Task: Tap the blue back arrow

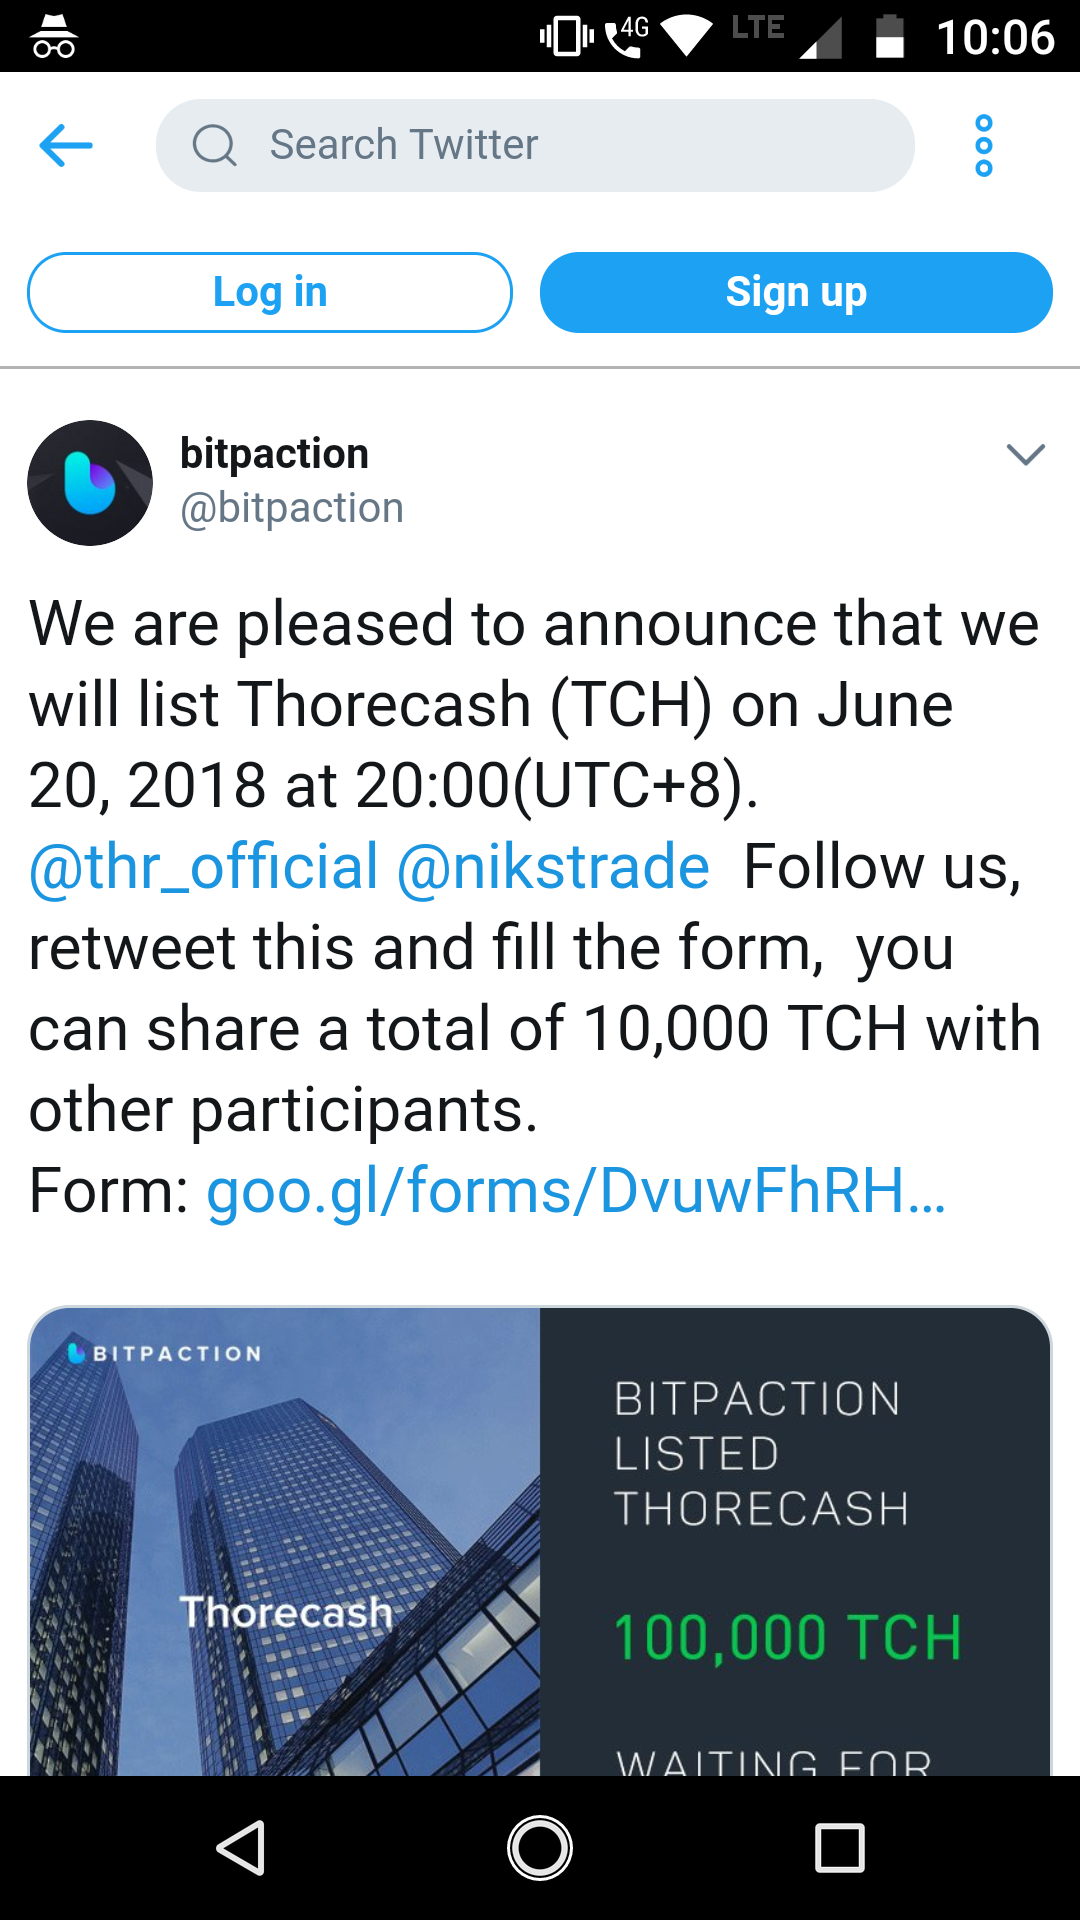Action: click(66, 146)
